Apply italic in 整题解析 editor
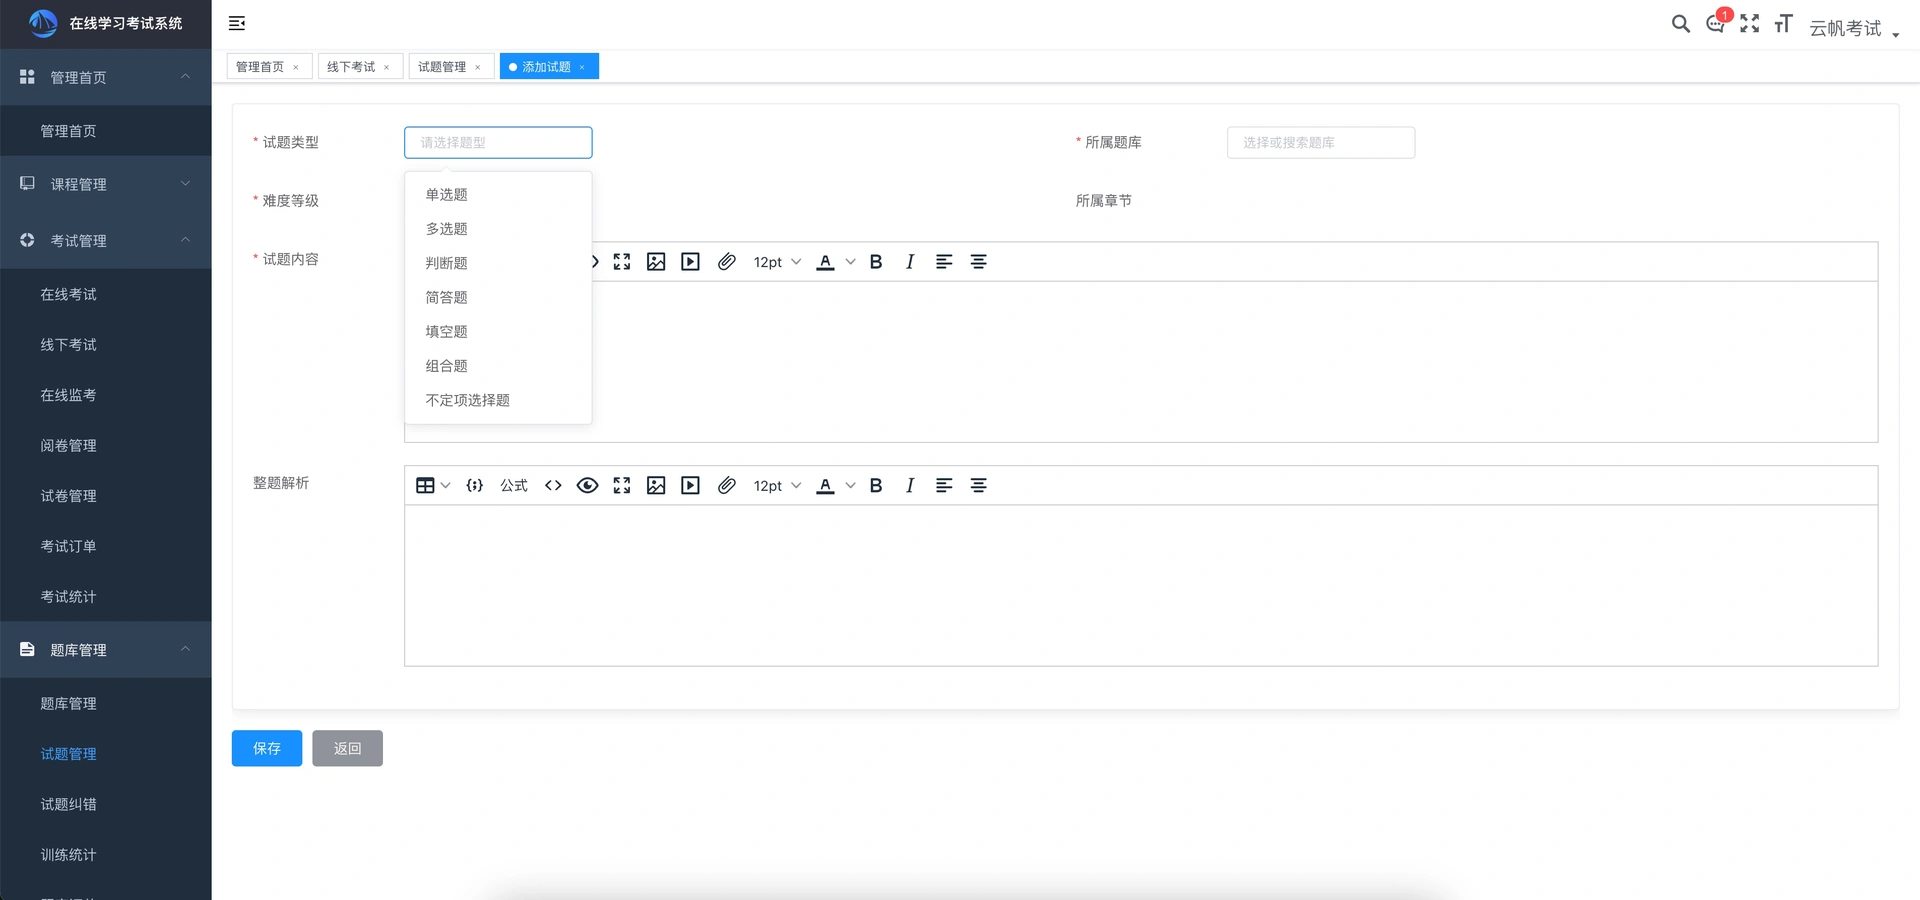Screen dimensions: 1920x900 910,485
